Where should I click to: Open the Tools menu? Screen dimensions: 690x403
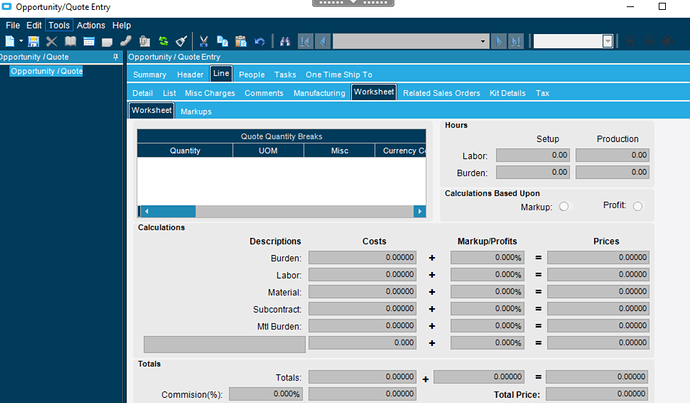point(59,26)
